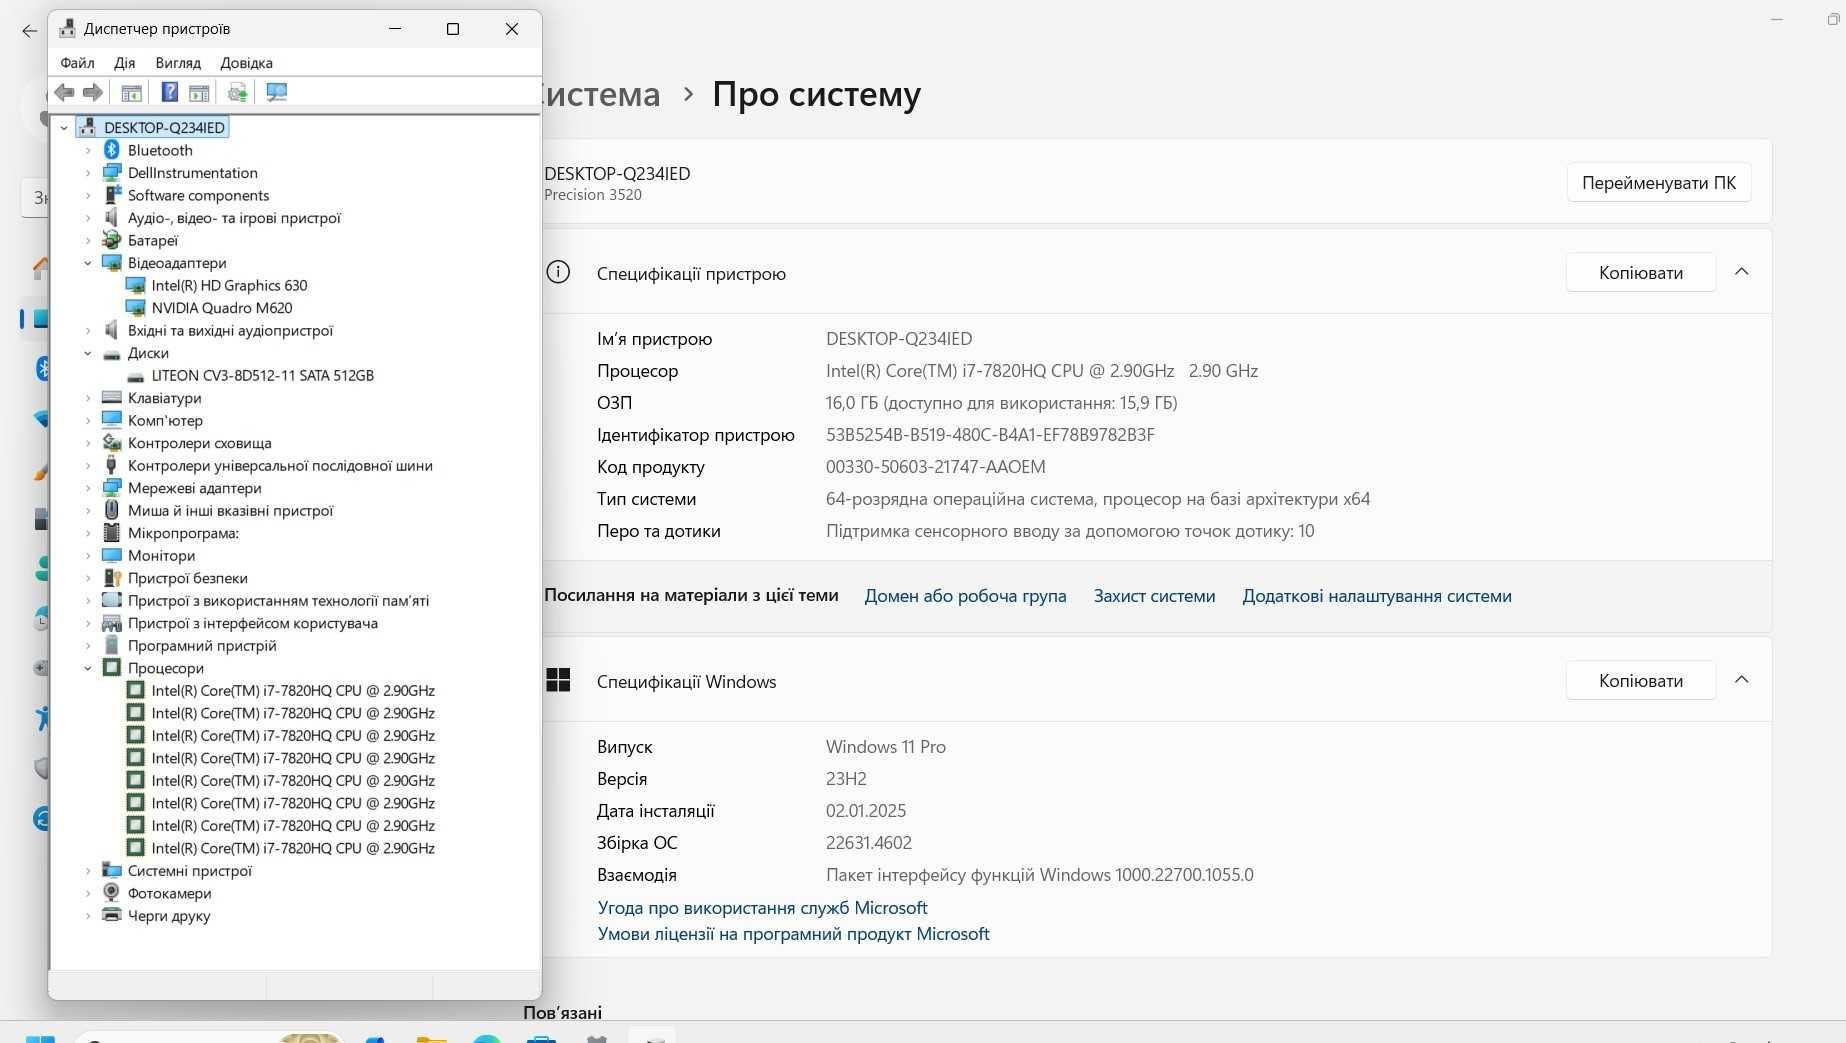Select Контролери універсальної послідовної шини item

click(280, 465)
